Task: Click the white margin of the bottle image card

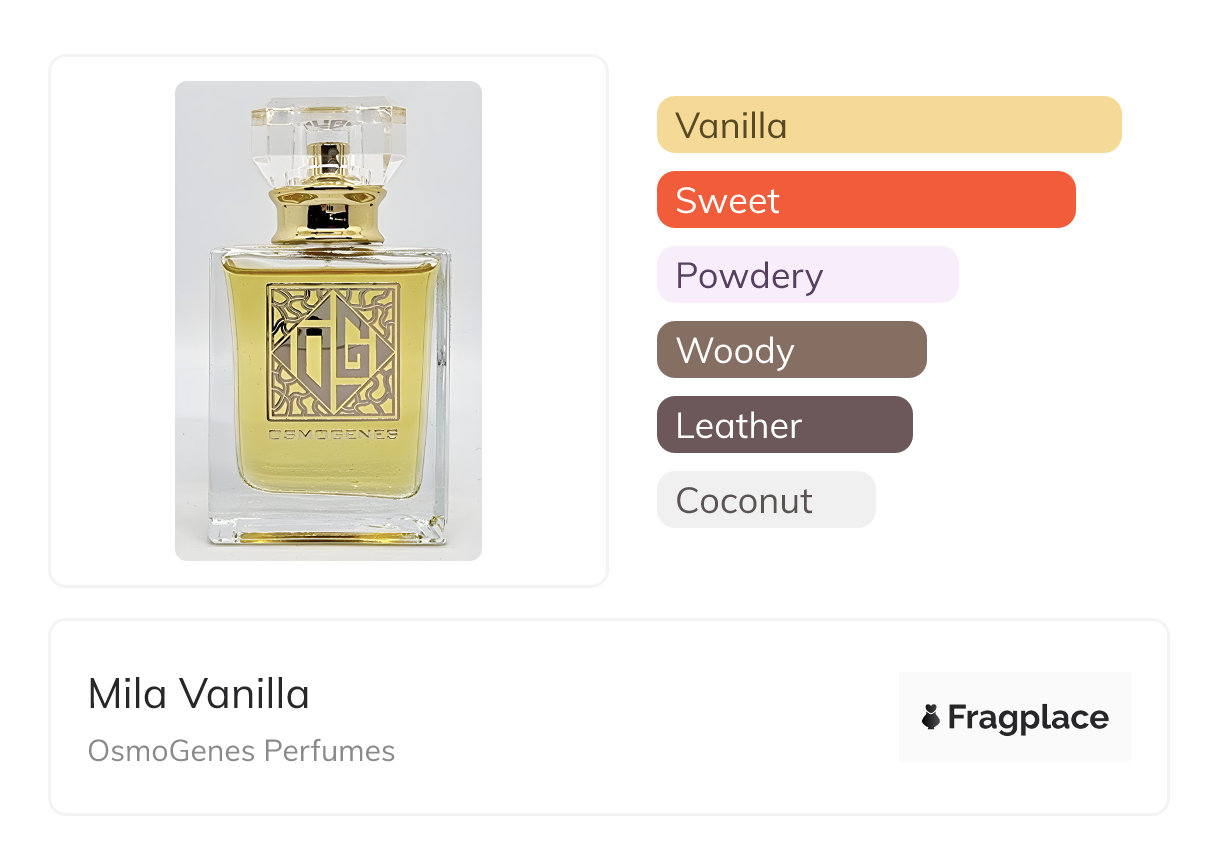Action: point(110,320)
